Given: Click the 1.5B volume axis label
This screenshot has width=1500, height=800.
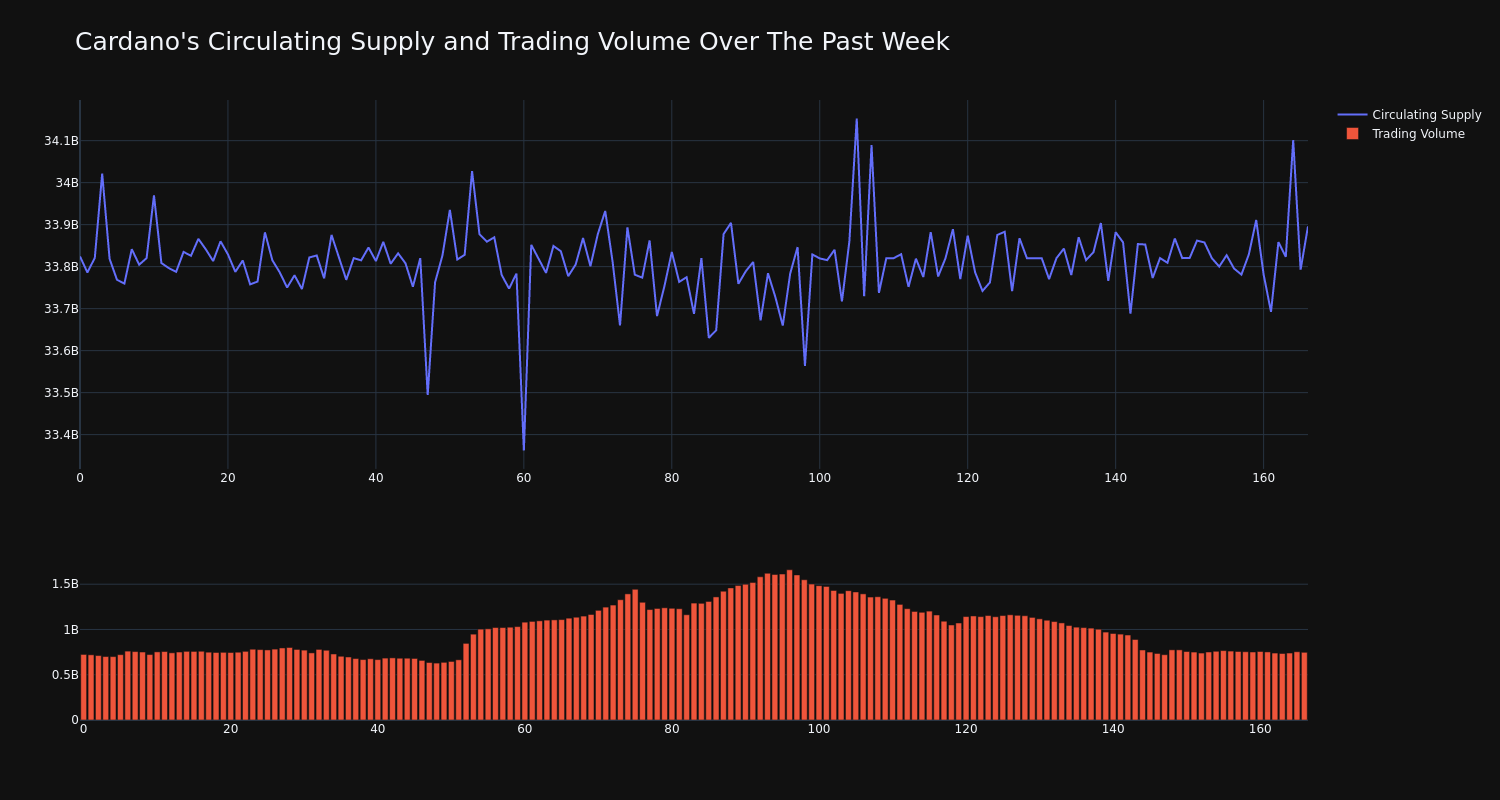Looking at the screenshot, I should coord(64,584).
